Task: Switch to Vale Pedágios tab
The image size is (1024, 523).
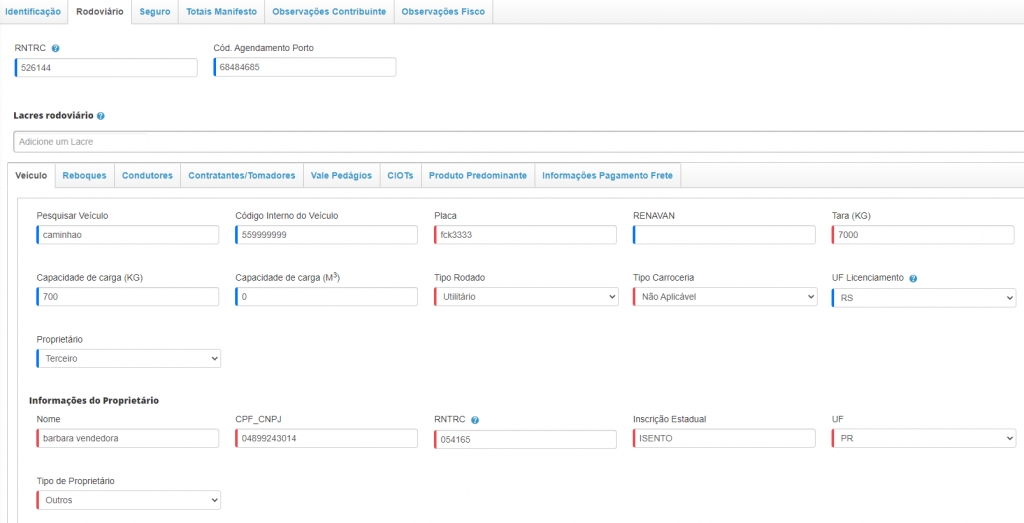Action: pos(341,175)
